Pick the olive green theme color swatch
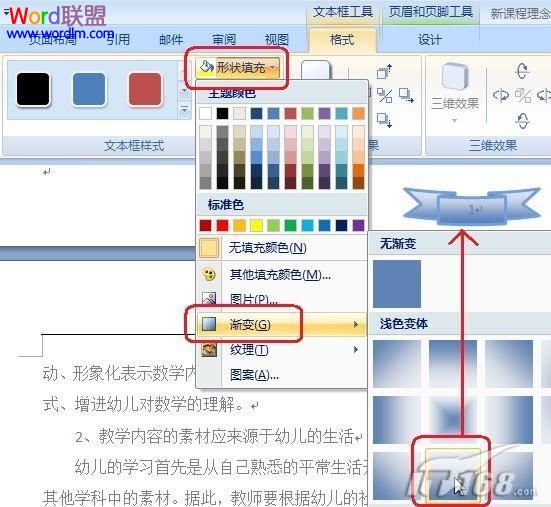Image resolution: width=551 pixels, height=507 pixels. [x=307, y=113]
